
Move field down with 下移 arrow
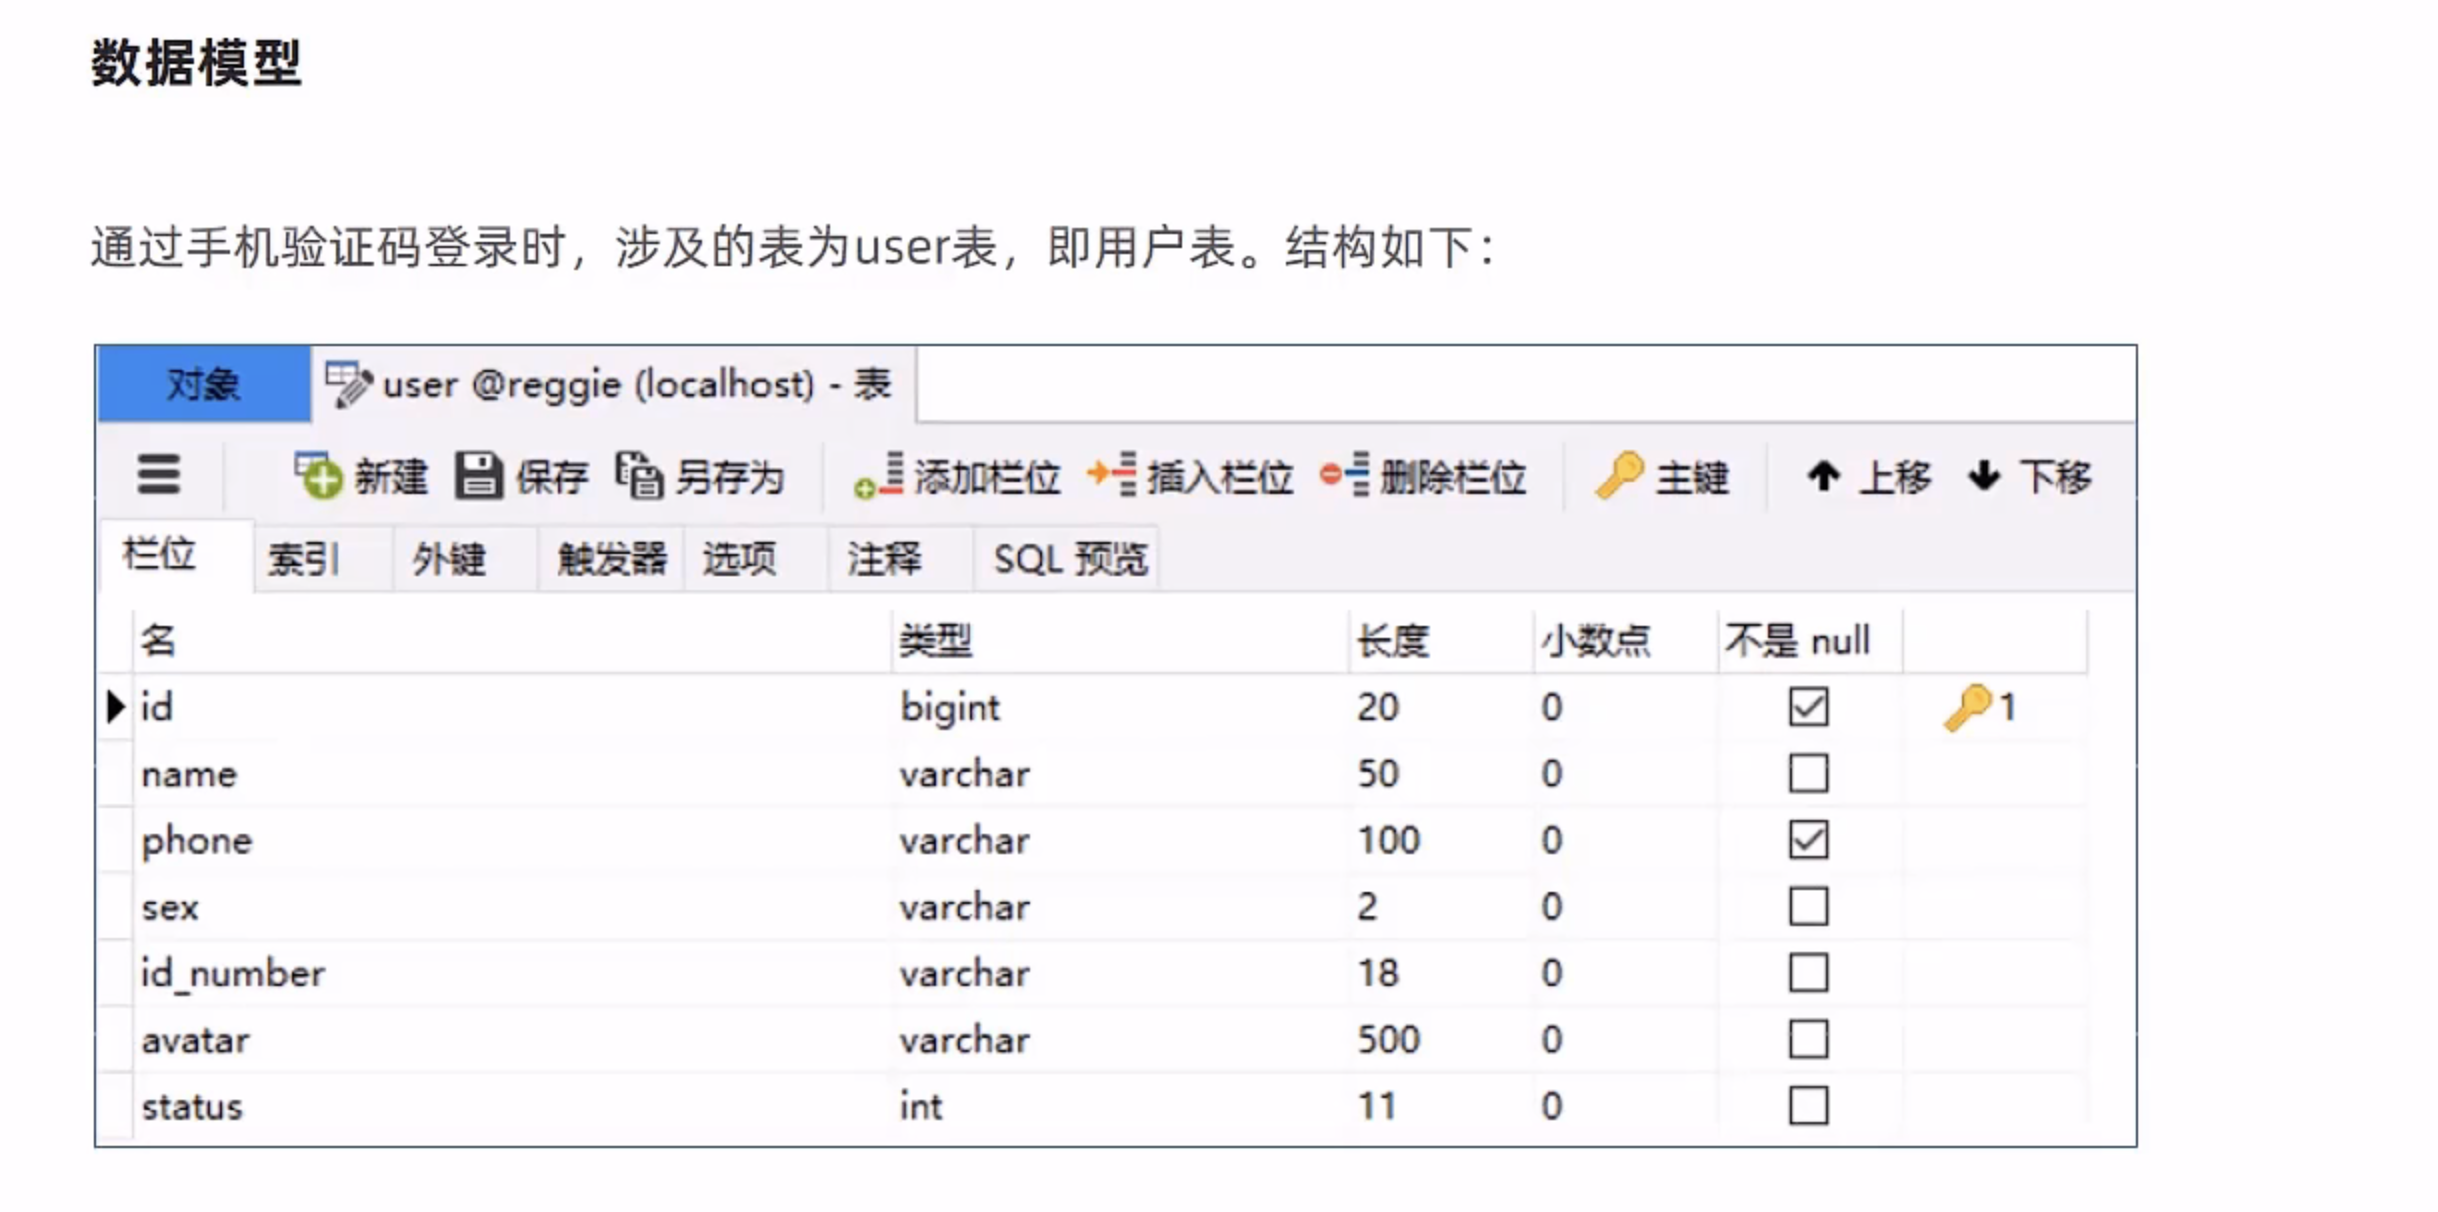[x=1984, y=476]
